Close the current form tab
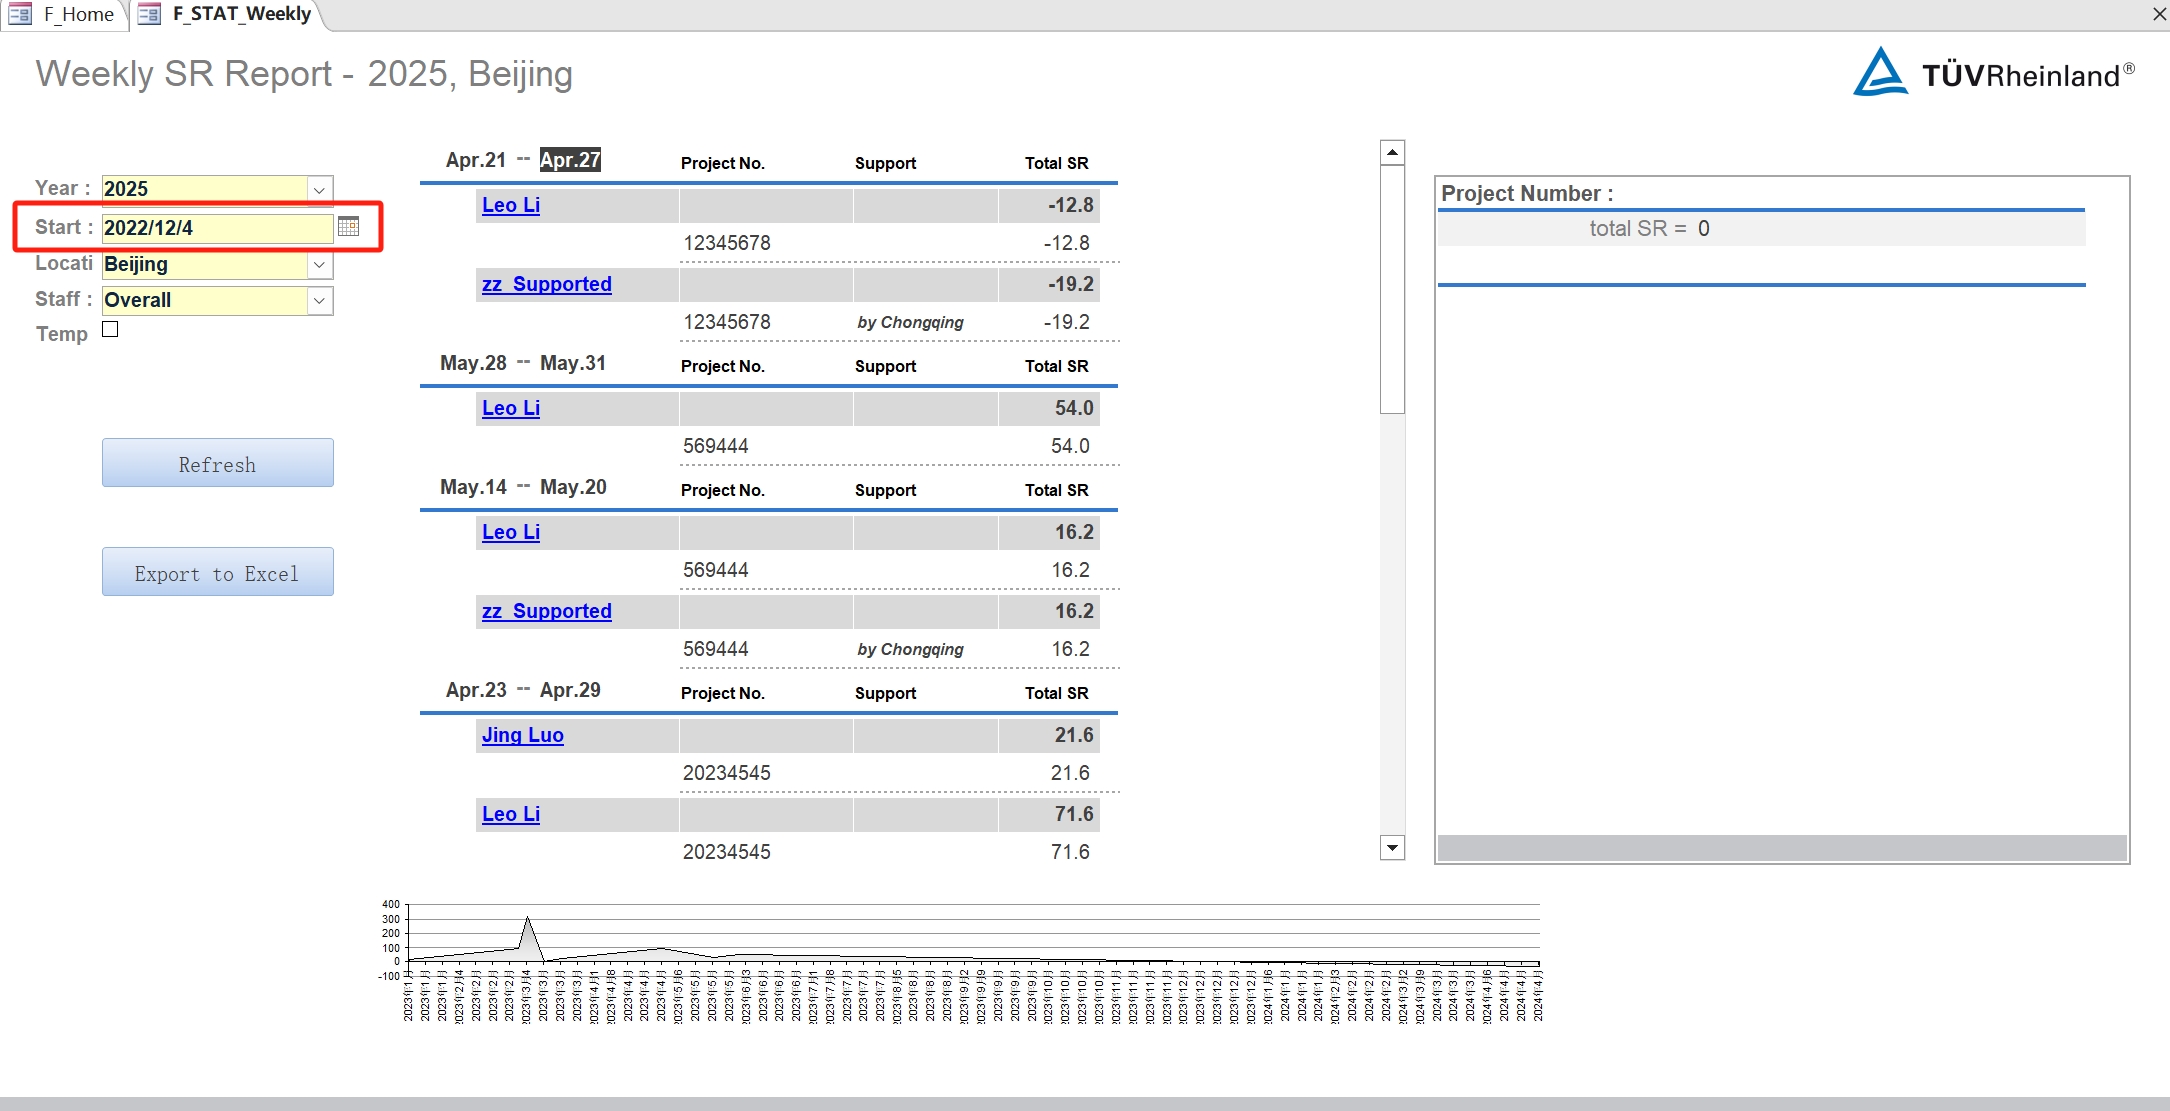 tap(2159, 14)
